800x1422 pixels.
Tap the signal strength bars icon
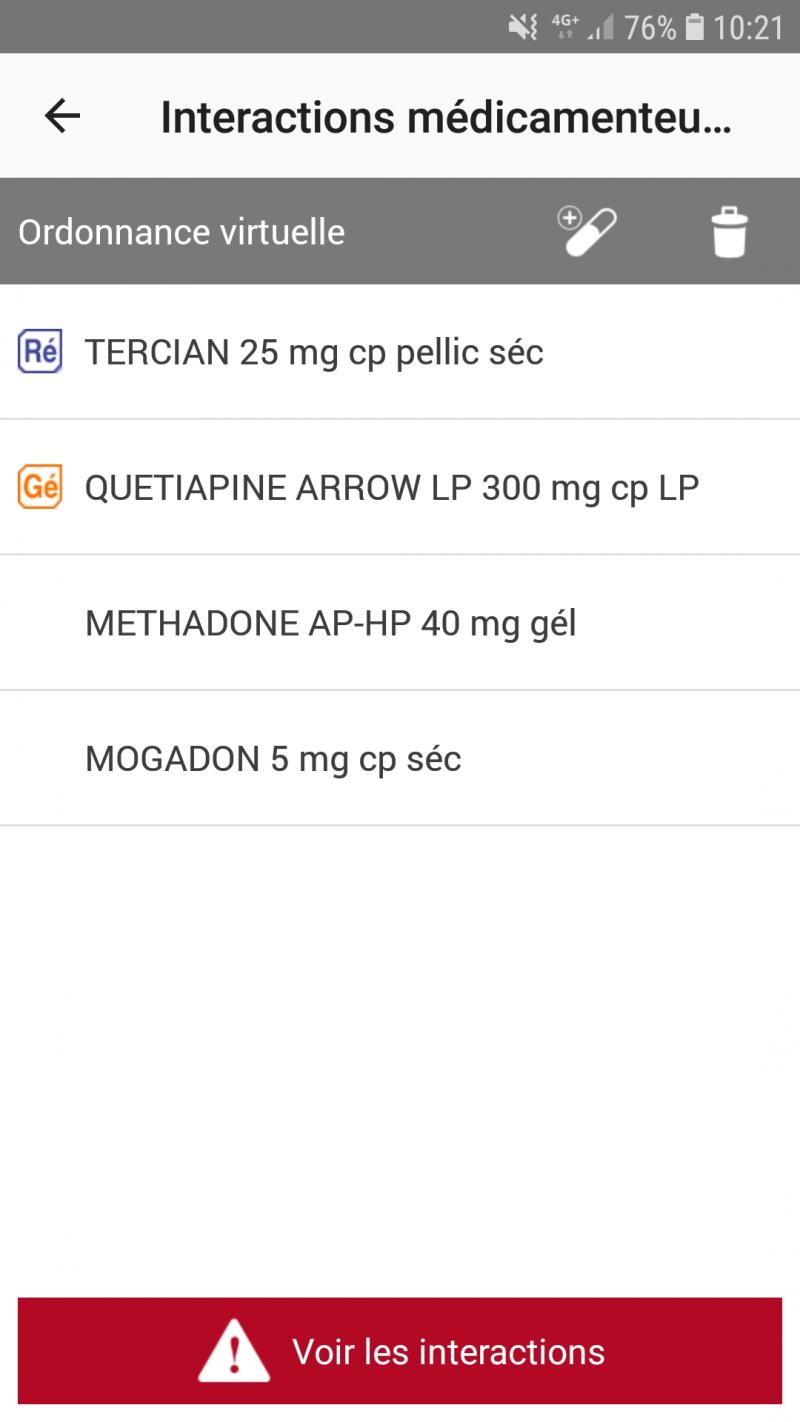601,28
